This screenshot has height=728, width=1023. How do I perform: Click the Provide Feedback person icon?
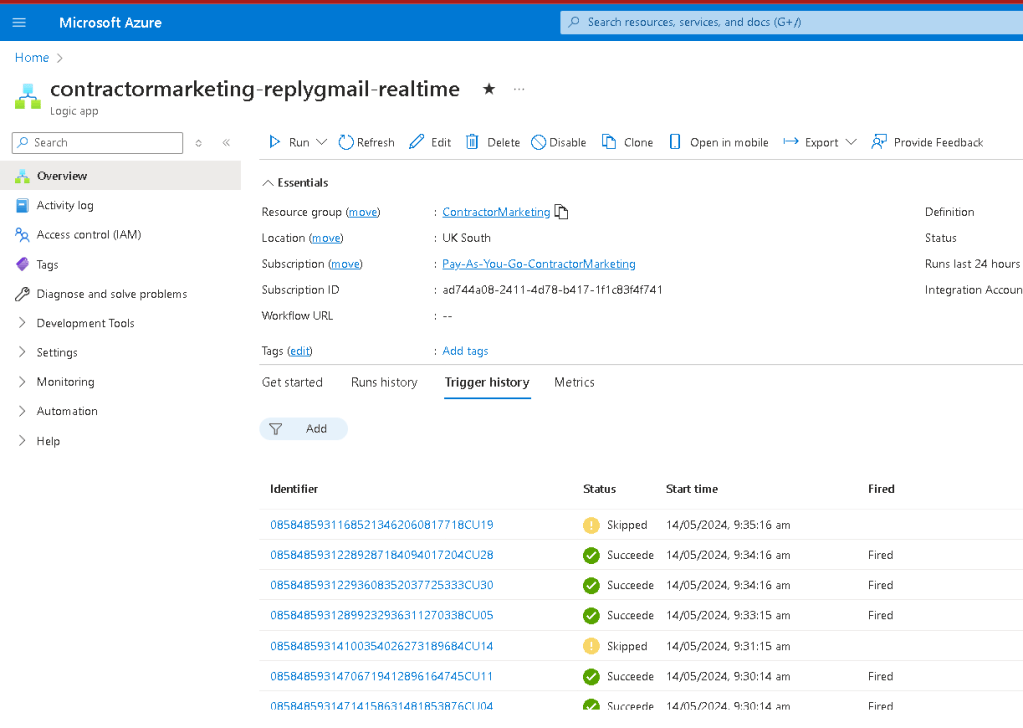click(x=879, y=142)
